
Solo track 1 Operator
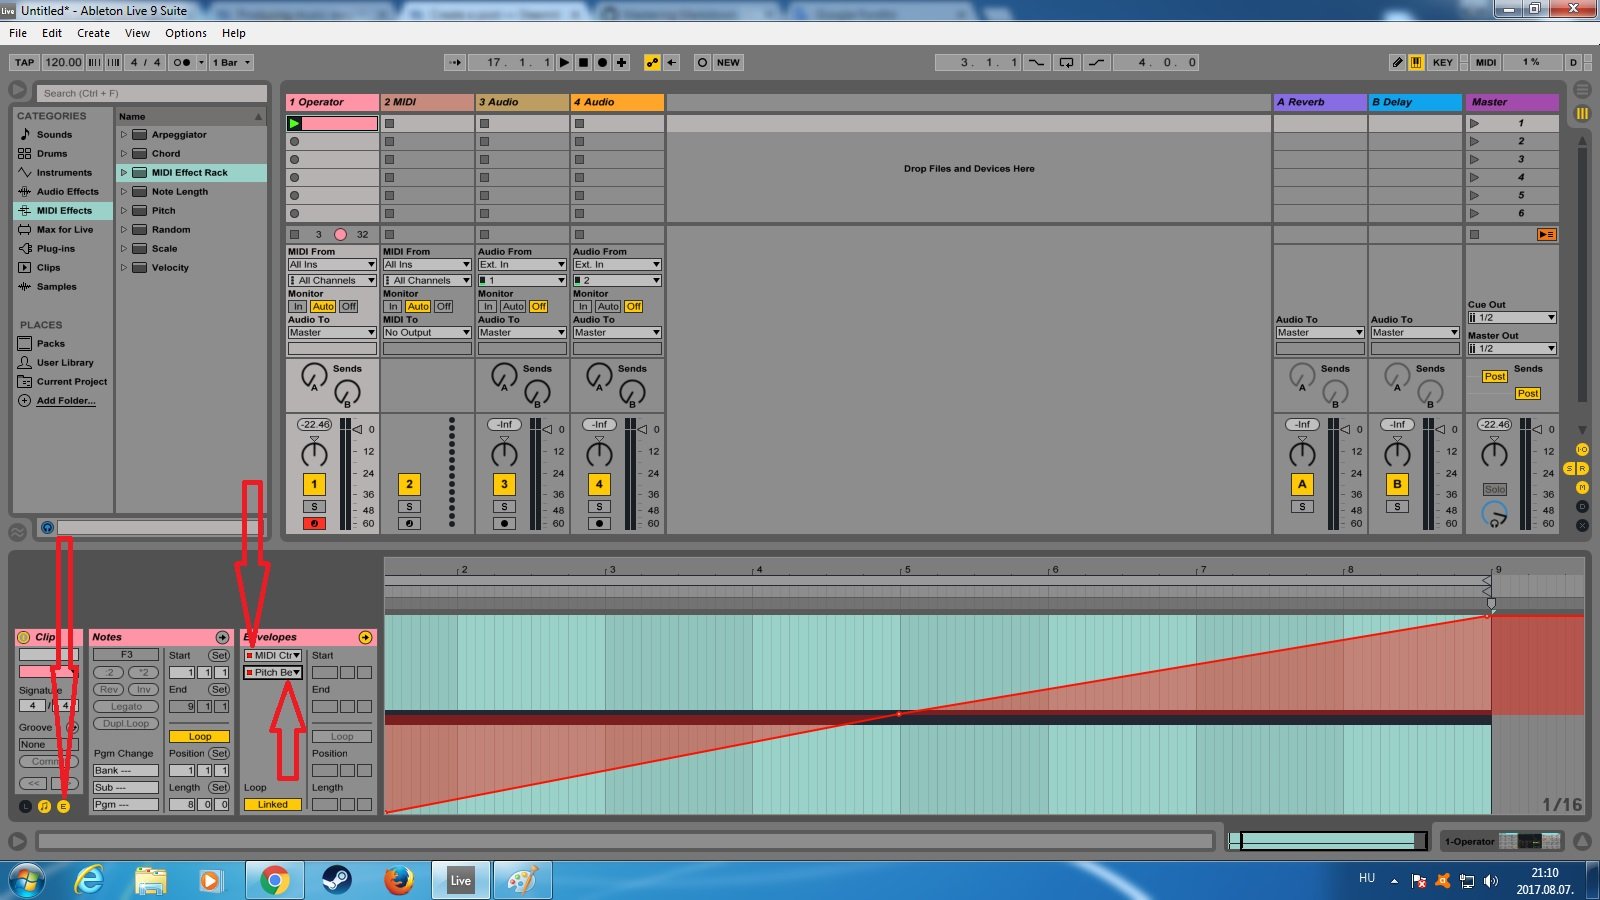(x=314, y=507)
